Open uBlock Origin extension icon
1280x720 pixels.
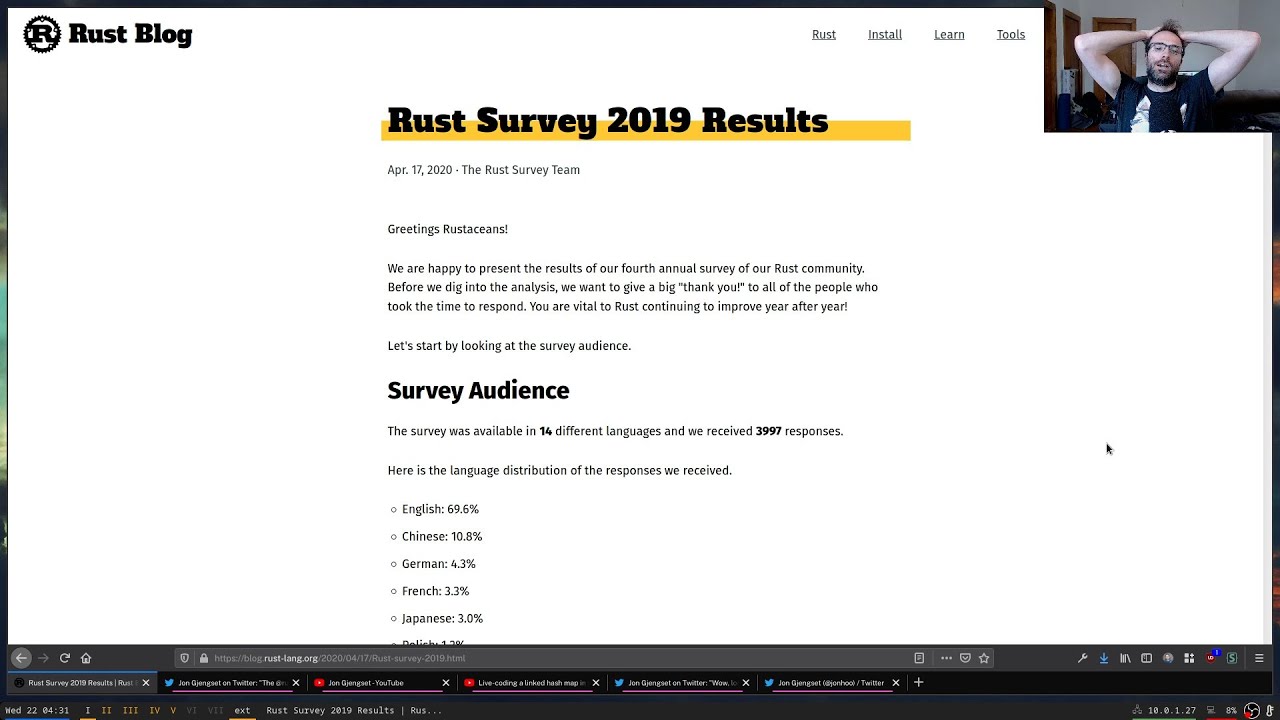coord(1212,657)
